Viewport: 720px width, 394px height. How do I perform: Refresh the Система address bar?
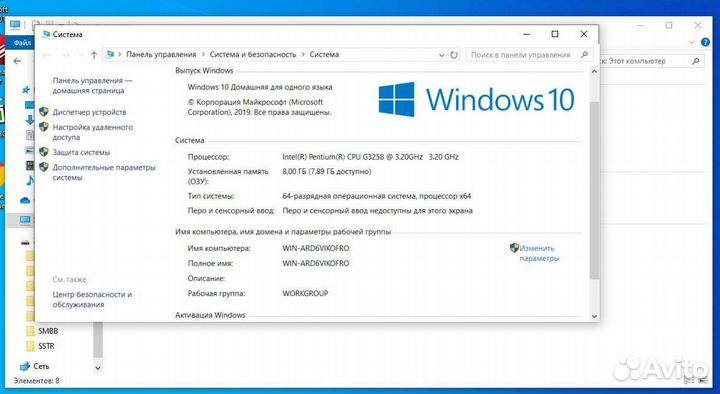[454, 55]
